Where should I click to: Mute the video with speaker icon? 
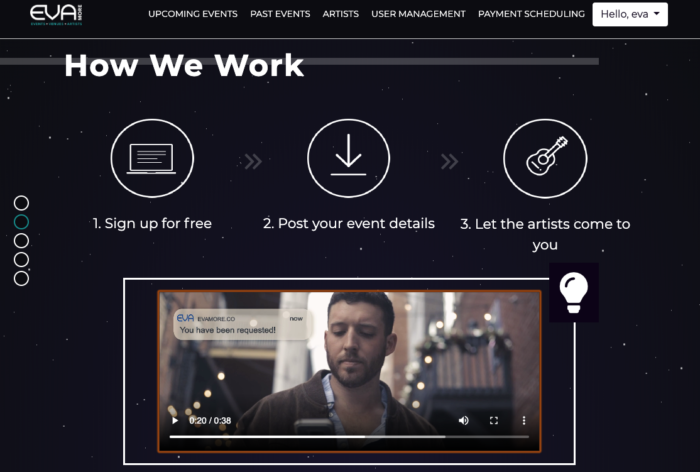pos(464,420)
